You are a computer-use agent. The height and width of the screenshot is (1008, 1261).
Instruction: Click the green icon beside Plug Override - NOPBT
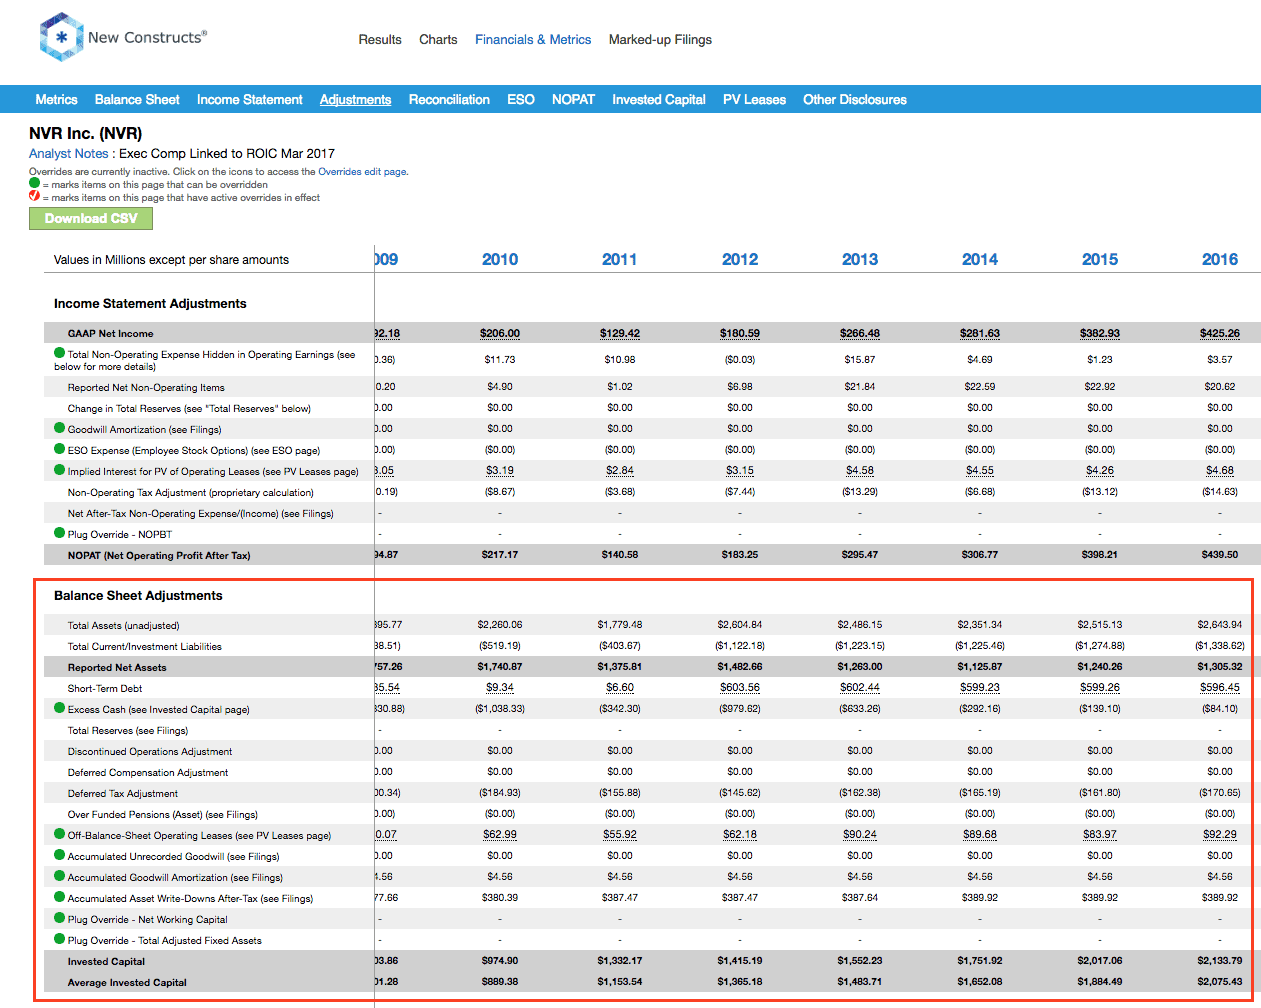pos(60,533)
